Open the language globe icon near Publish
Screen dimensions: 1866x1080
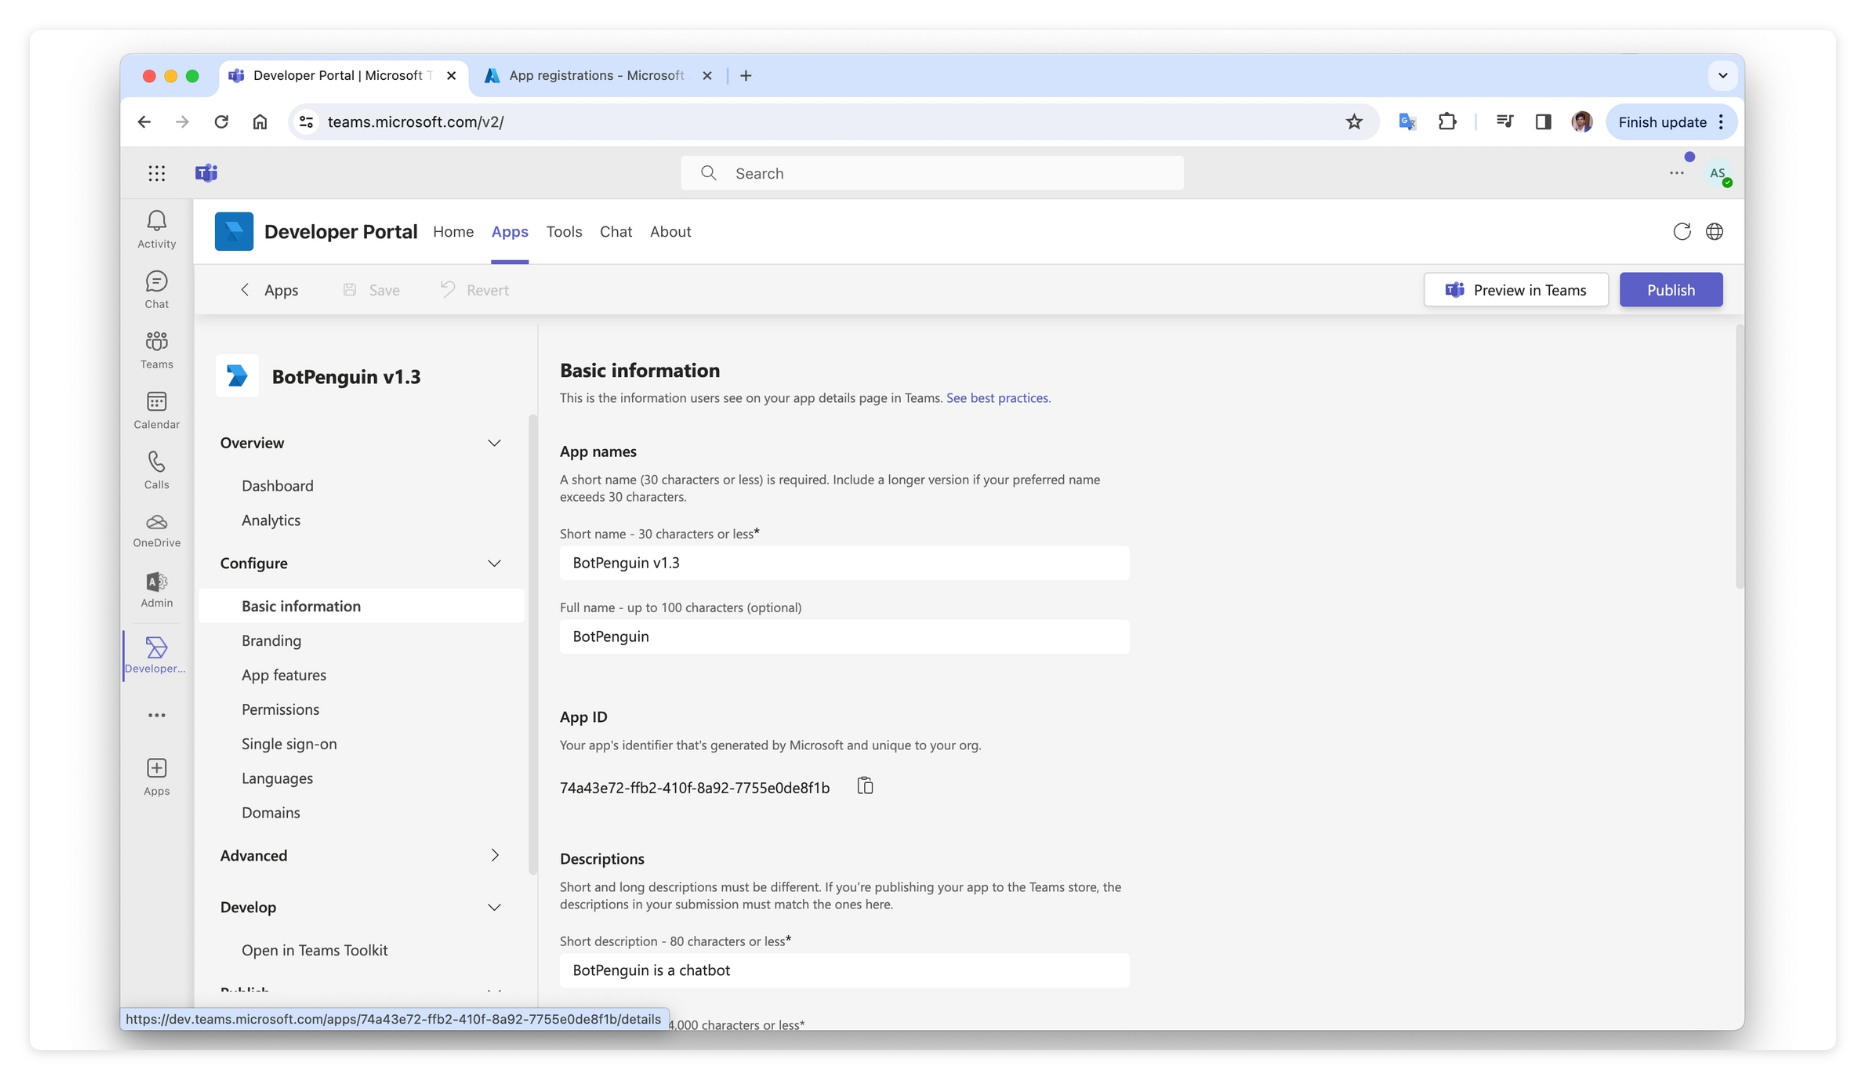click(1715, 231)
